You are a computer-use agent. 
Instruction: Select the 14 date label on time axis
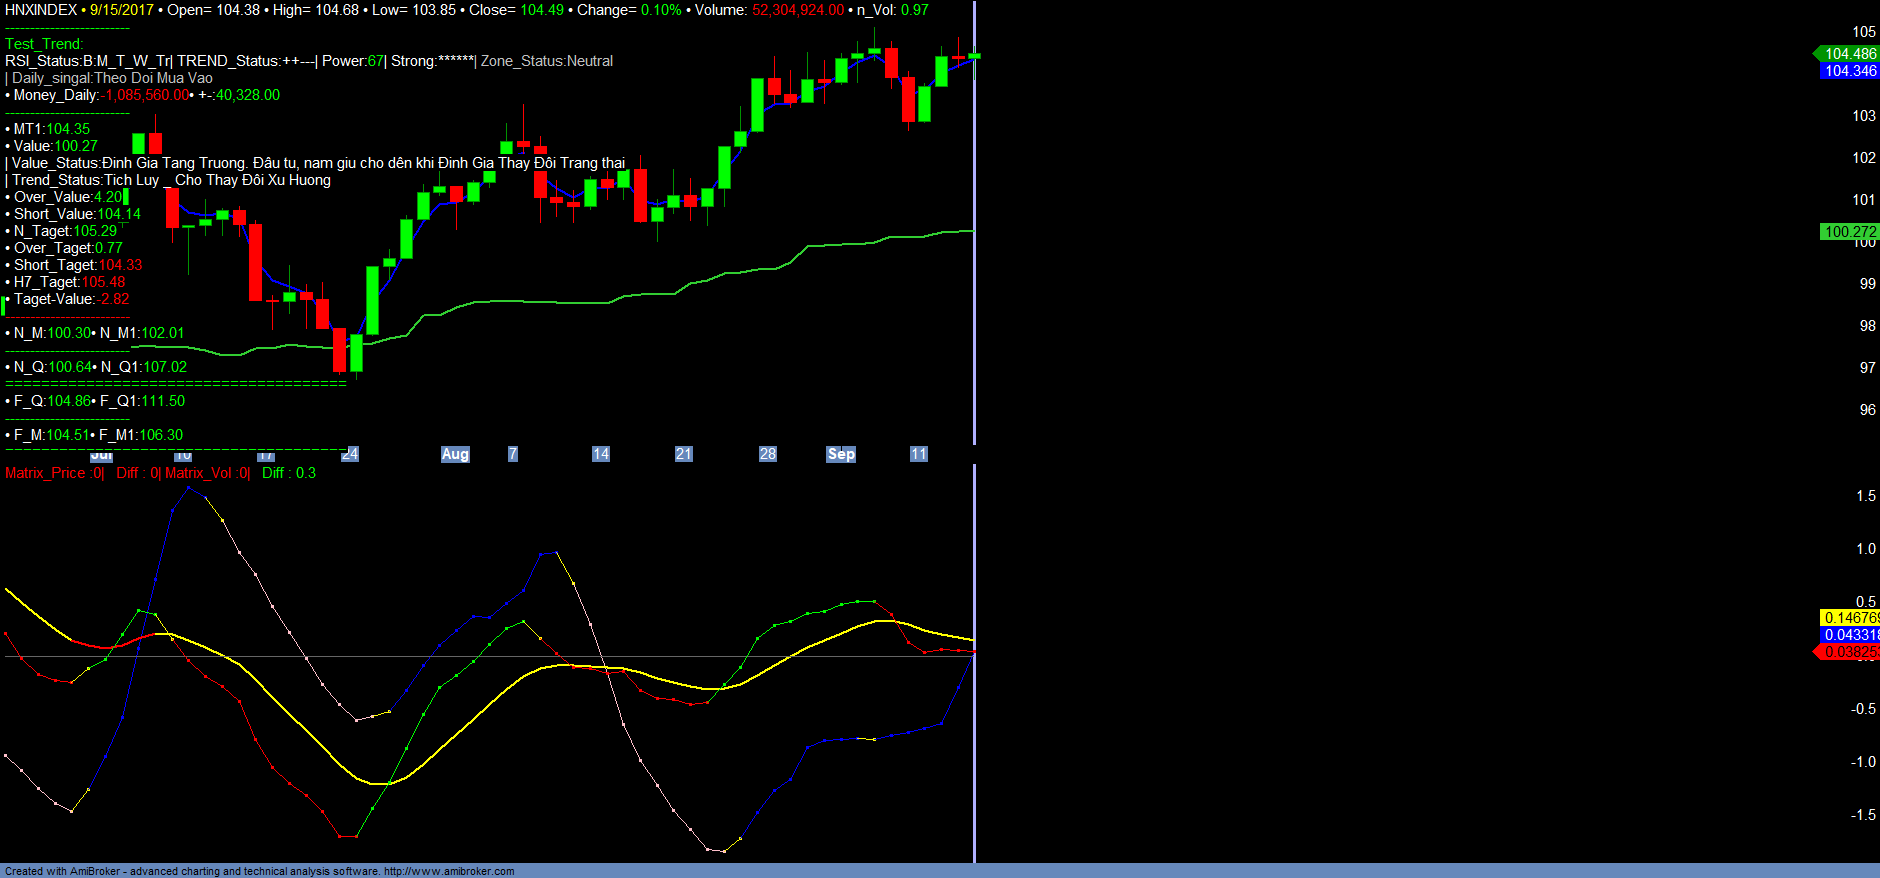click(x=600, y=454)
